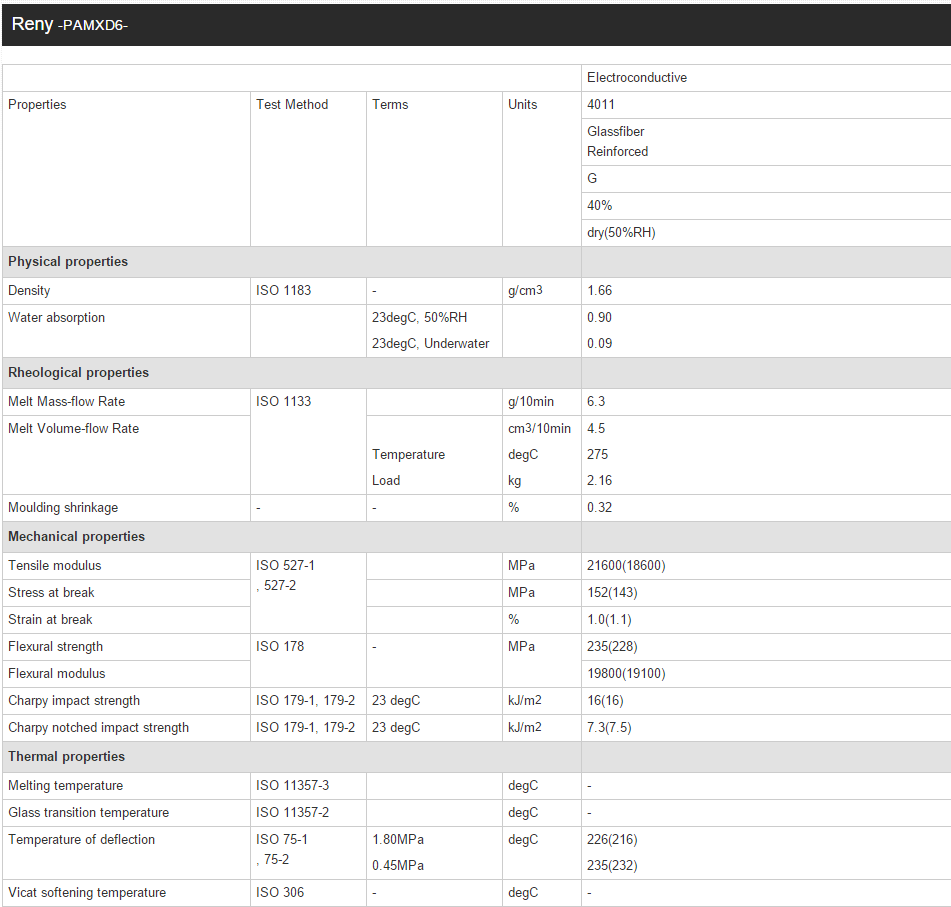The height and width of the screenshot is (907, 951).
Task: Click the 'ISO 1133' test method cell
Action: [308, 442]
